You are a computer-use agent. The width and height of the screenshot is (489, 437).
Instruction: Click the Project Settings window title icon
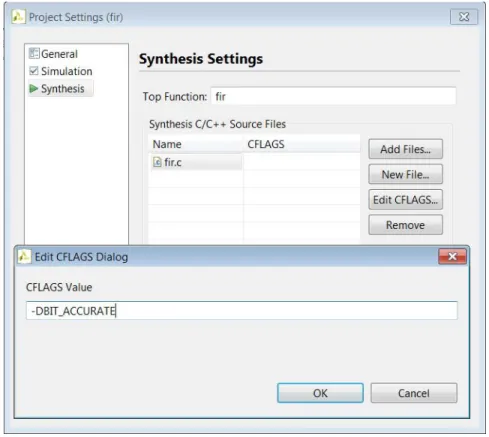18,17
